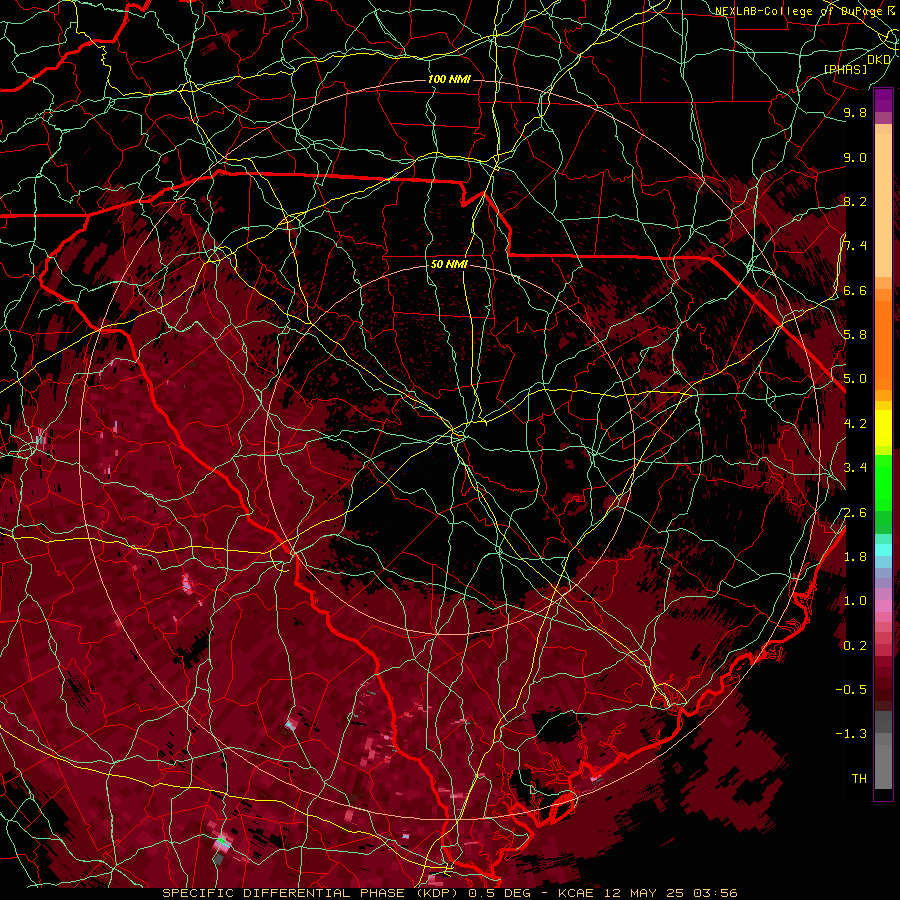Click the [PHAS] legend header
This screenshot has height=900, width=900.
[845, 69]
